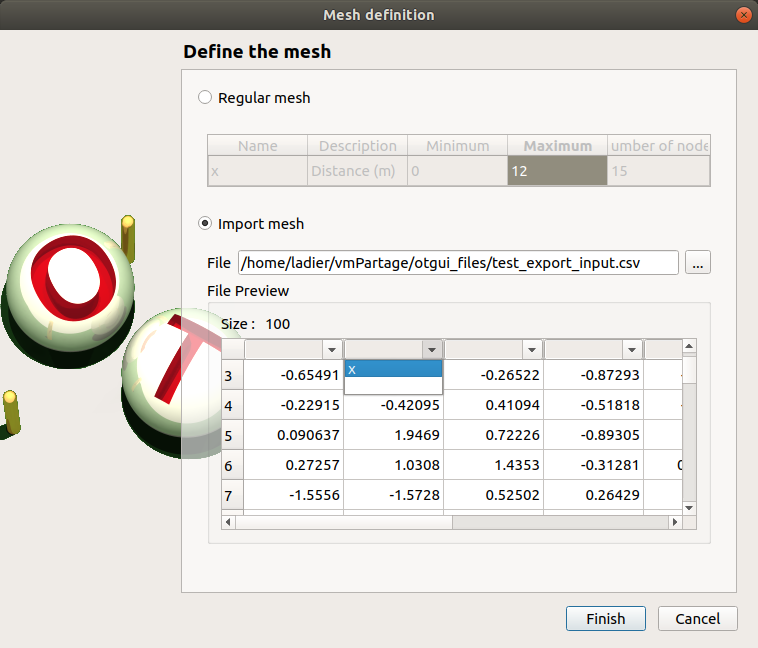Click the Maximum cell with value 12
The width and height of the screenshot is (758, 648).
point(557,171)
